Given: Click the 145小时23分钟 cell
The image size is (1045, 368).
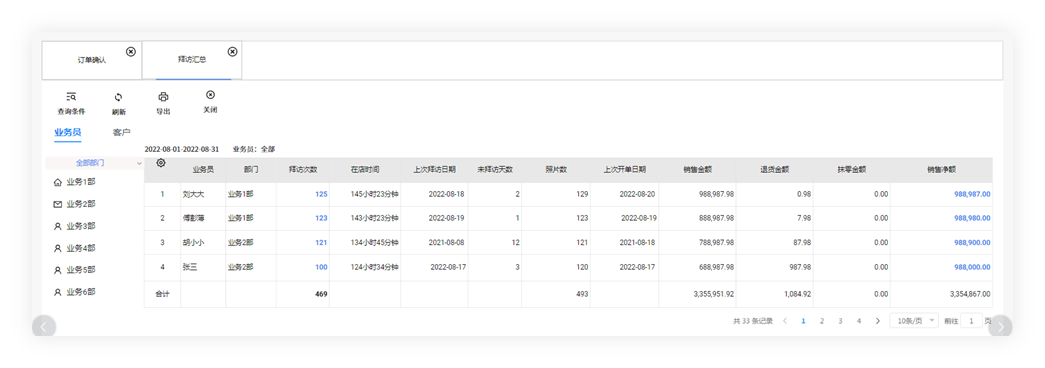Looking at the screenshot, I should (365, 194).
